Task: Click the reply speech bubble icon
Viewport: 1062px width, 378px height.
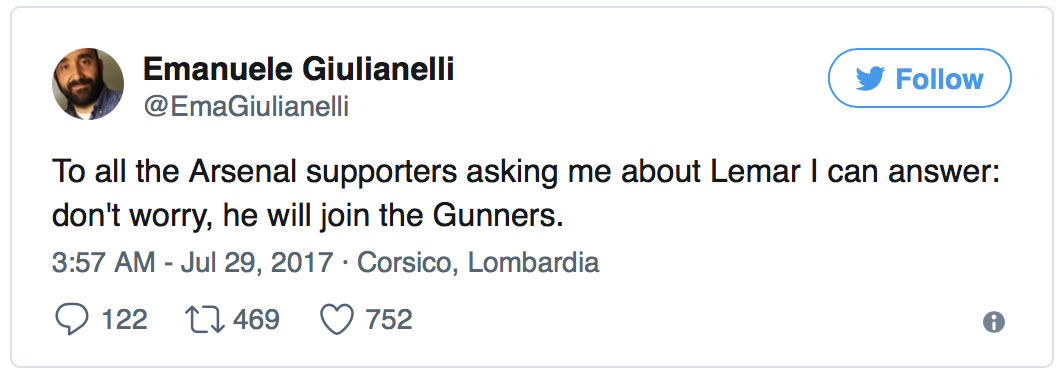Action: click(x=71, y=320)
